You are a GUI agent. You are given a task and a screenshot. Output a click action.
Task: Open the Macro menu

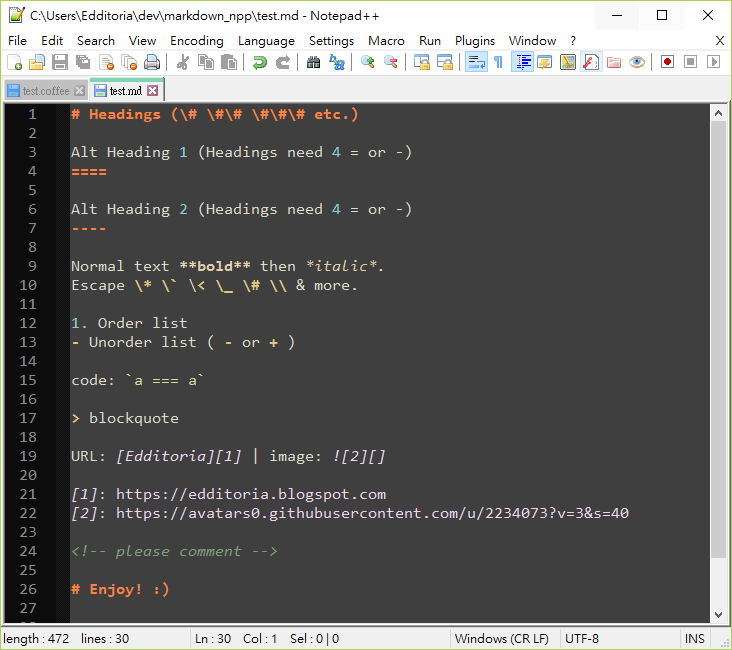[x=386, y=41]
